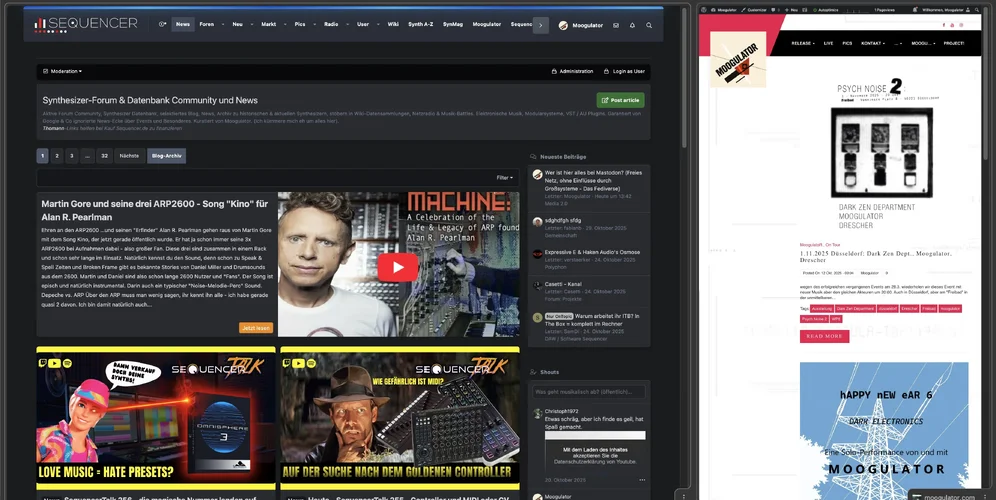This screenshot has width=996, height=500.
Task: Open the Psych Noise 2 poster image
Action: (x=882, y=152)
